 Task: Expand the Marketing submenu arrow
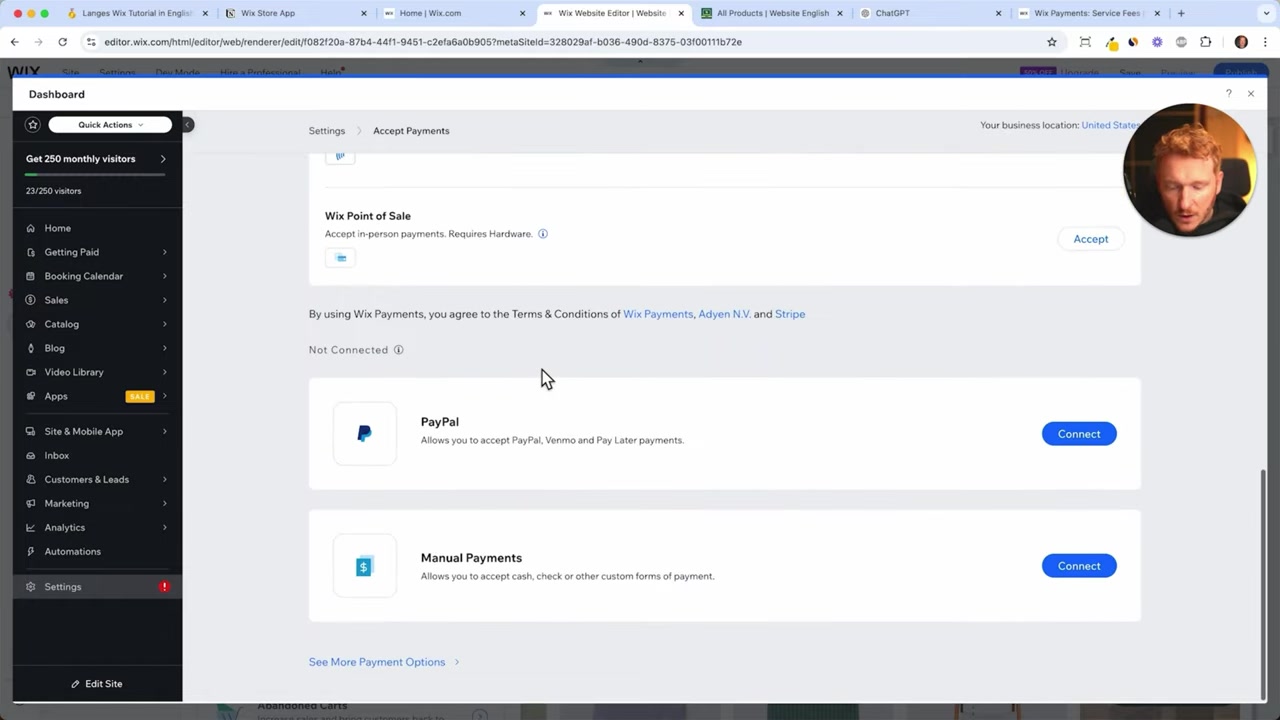(x=164, y=503)
